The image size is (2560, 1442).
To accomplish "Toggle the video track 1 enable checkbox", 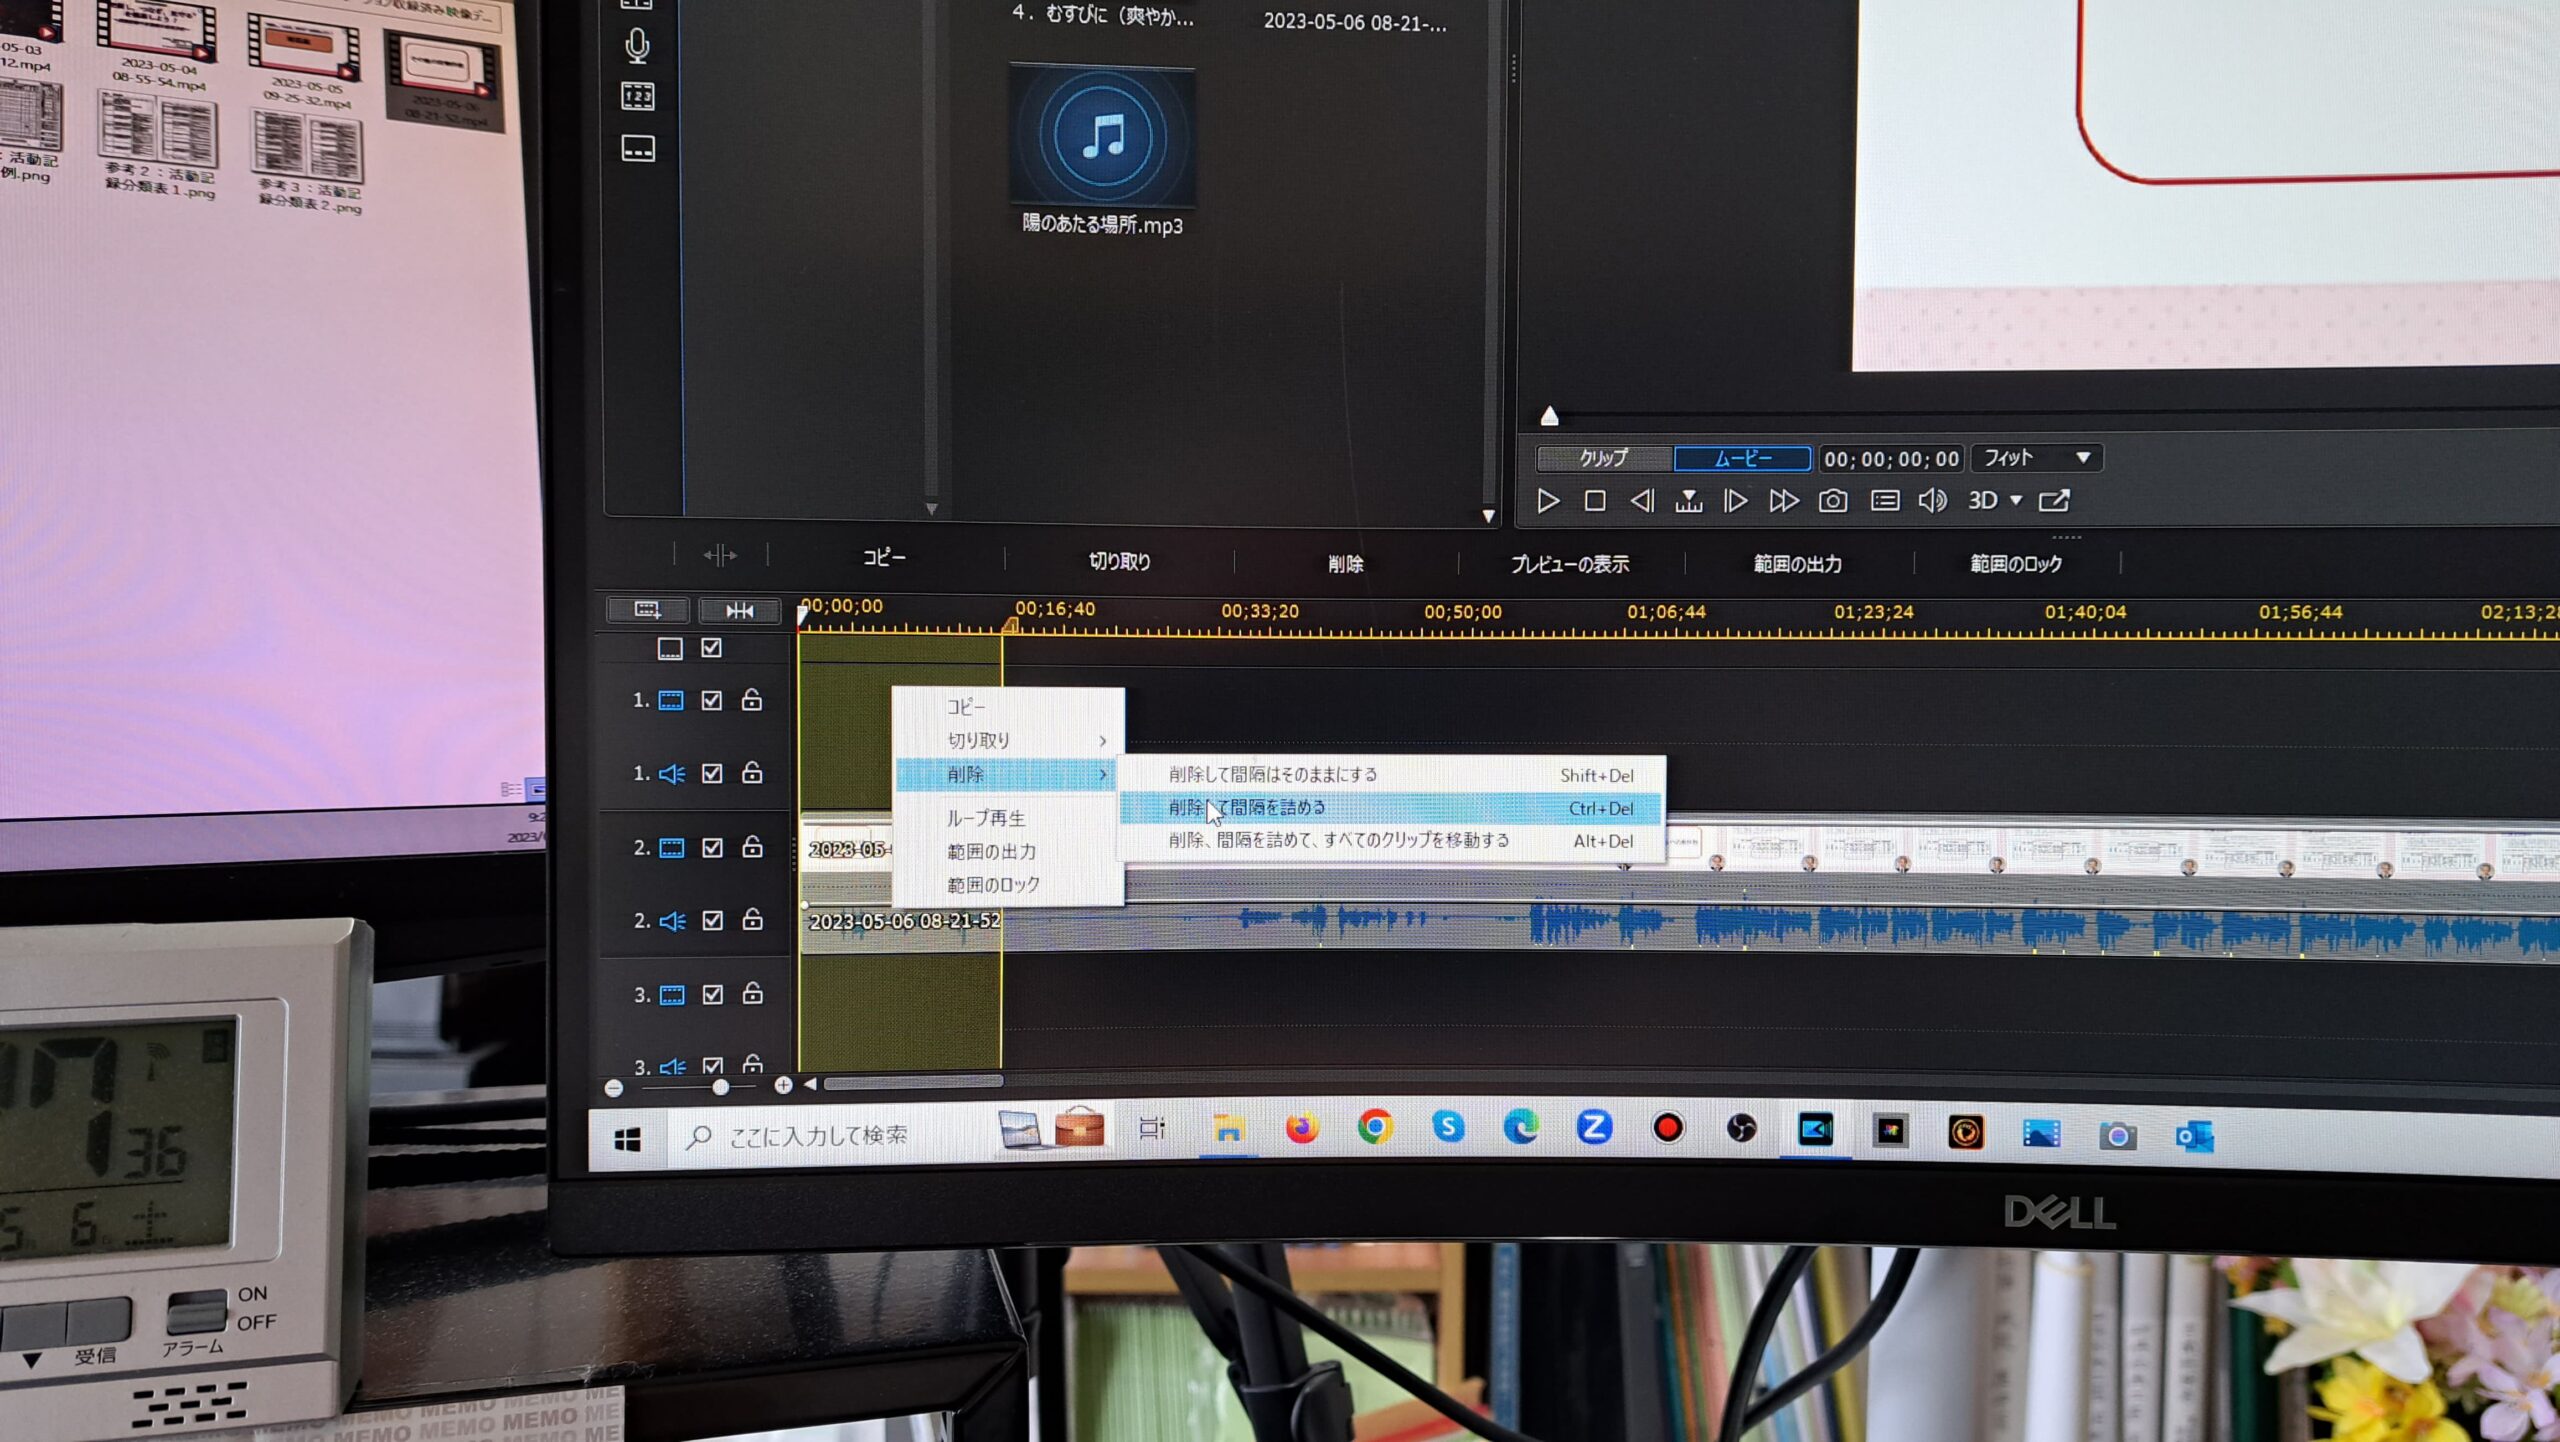I will (x=711, y=700).
